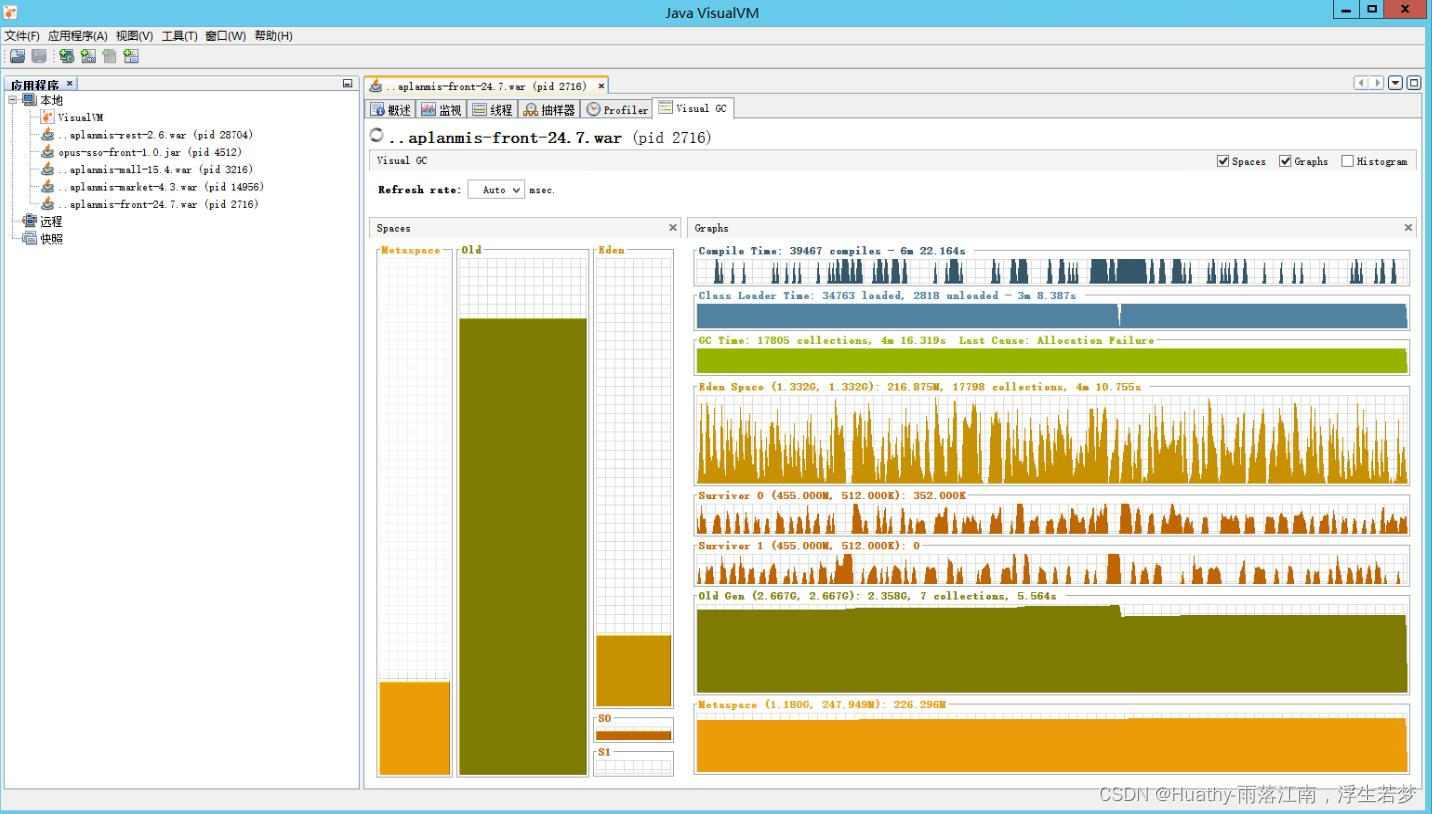Click the Survivor 0 graph

[x=1052, y=519]
